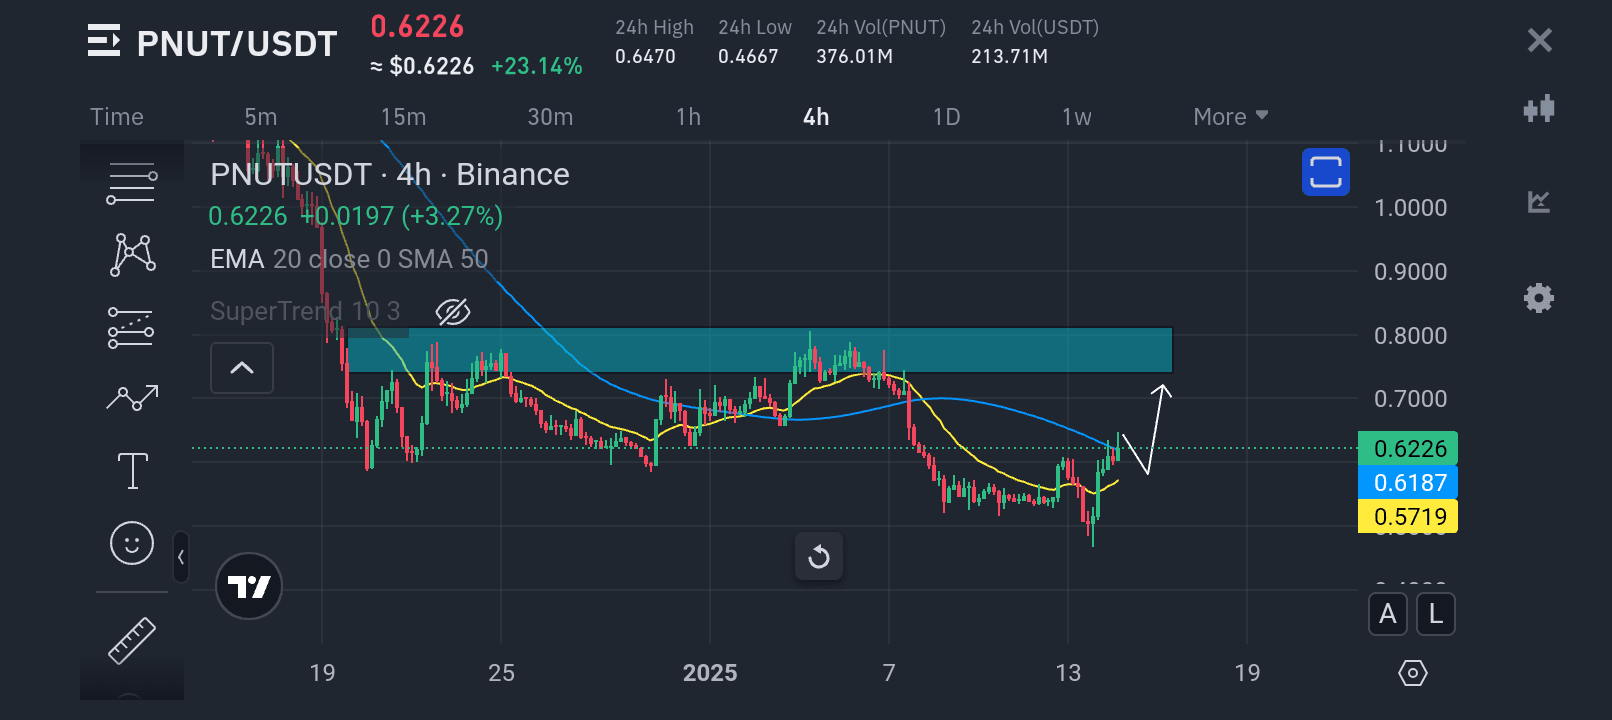
Task: Select the 24h Vol(PNUT) value 376.01M
Action: pyautogui.click(x=854, y=56)
